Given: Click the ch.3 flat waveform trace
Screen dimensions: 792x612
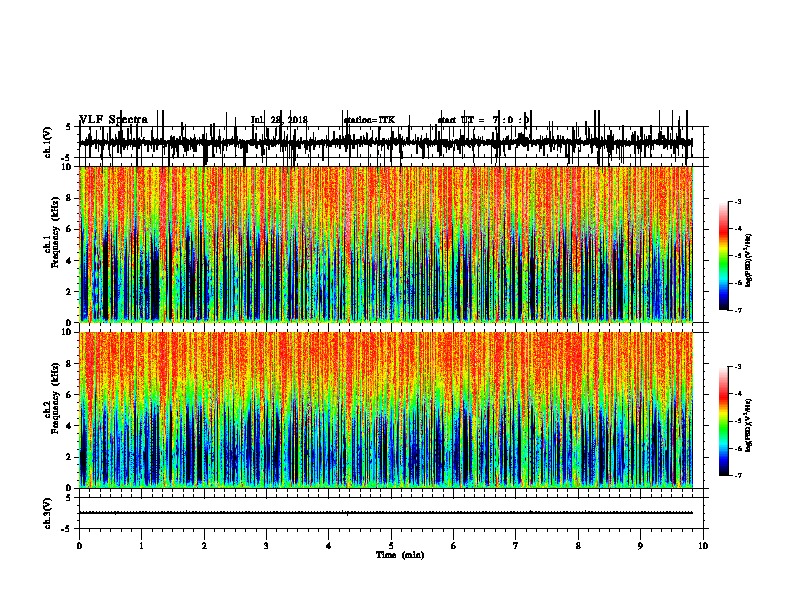Looking at the screenshot, I should click(385, 513).
